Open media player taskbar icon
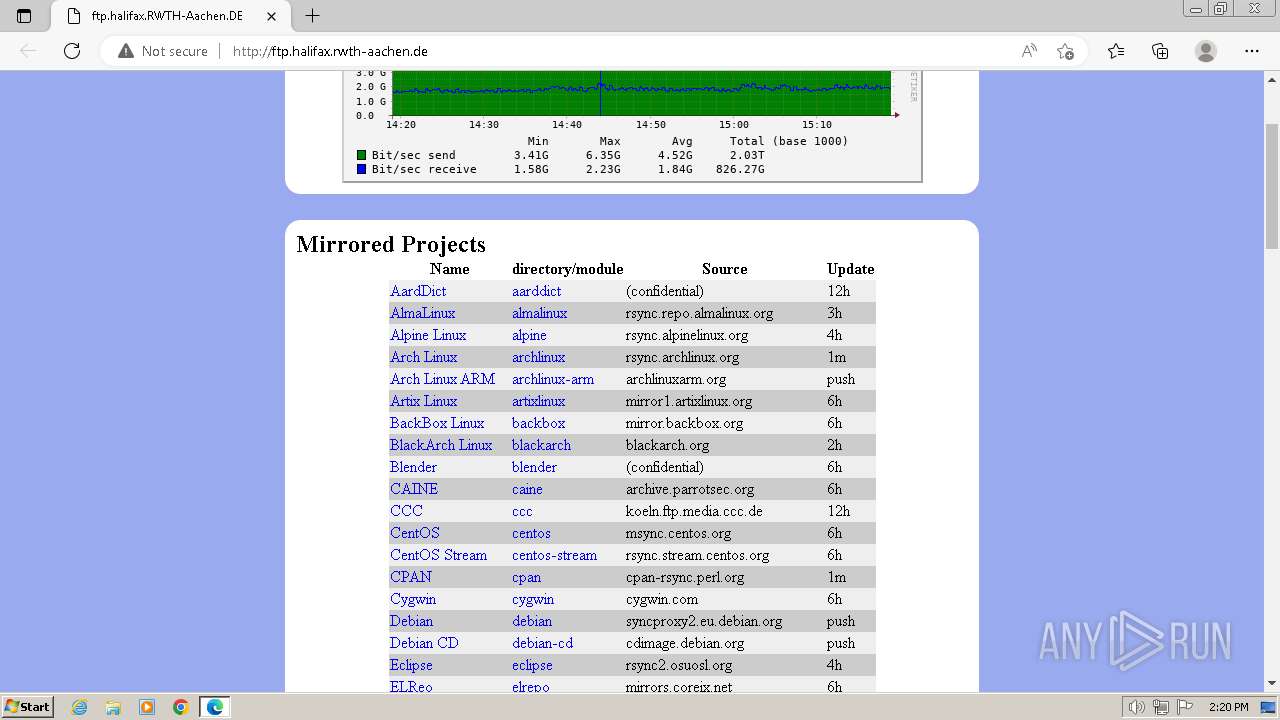Screen dimensions: 1280x720 147,707
